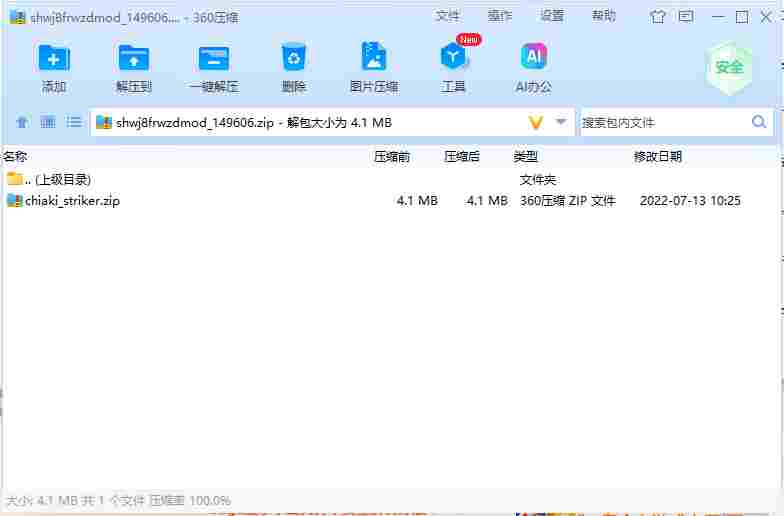Click the 删除 (Delete) trash icon
Screen dimensions: 784x516
pos(294,58)
